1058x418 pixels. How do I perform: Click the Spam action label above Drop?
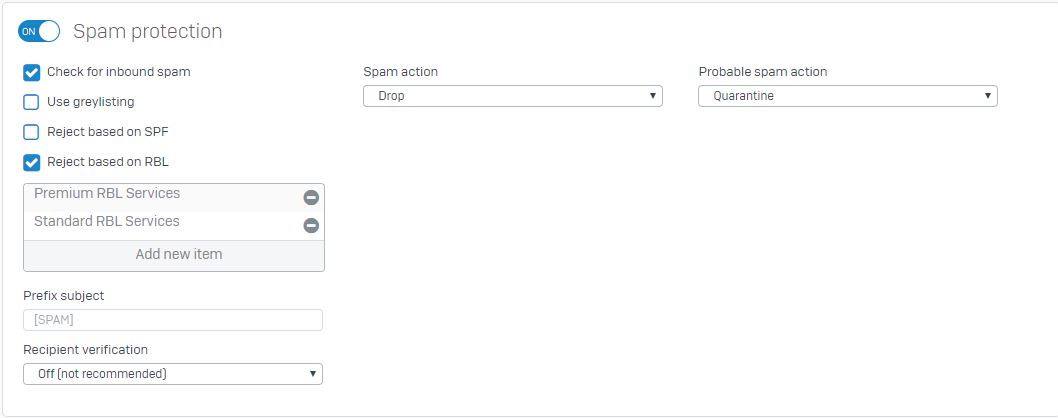pos(400,72)
